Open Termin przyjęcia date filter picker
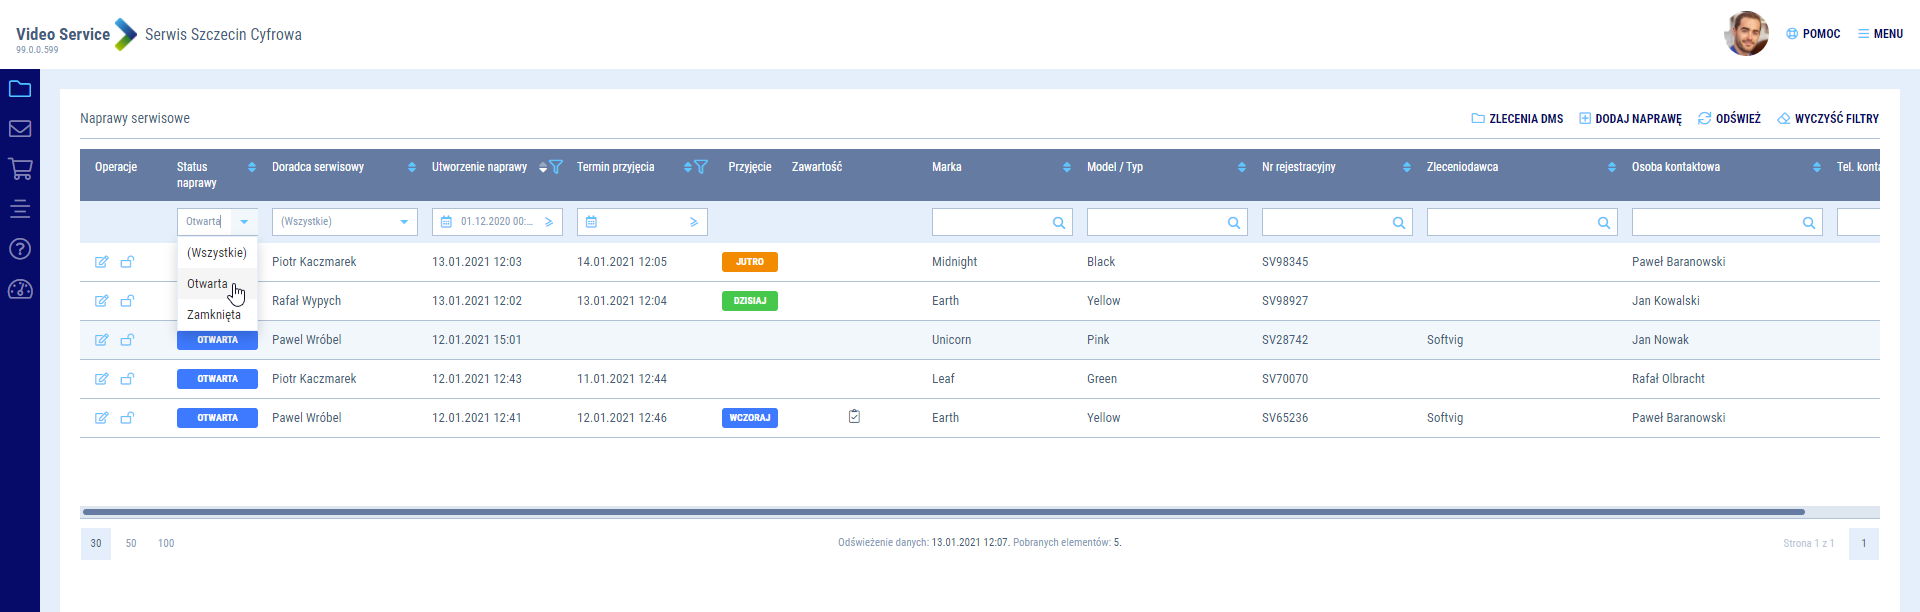Screen dimensions: 1920x612 coord(591,222)
